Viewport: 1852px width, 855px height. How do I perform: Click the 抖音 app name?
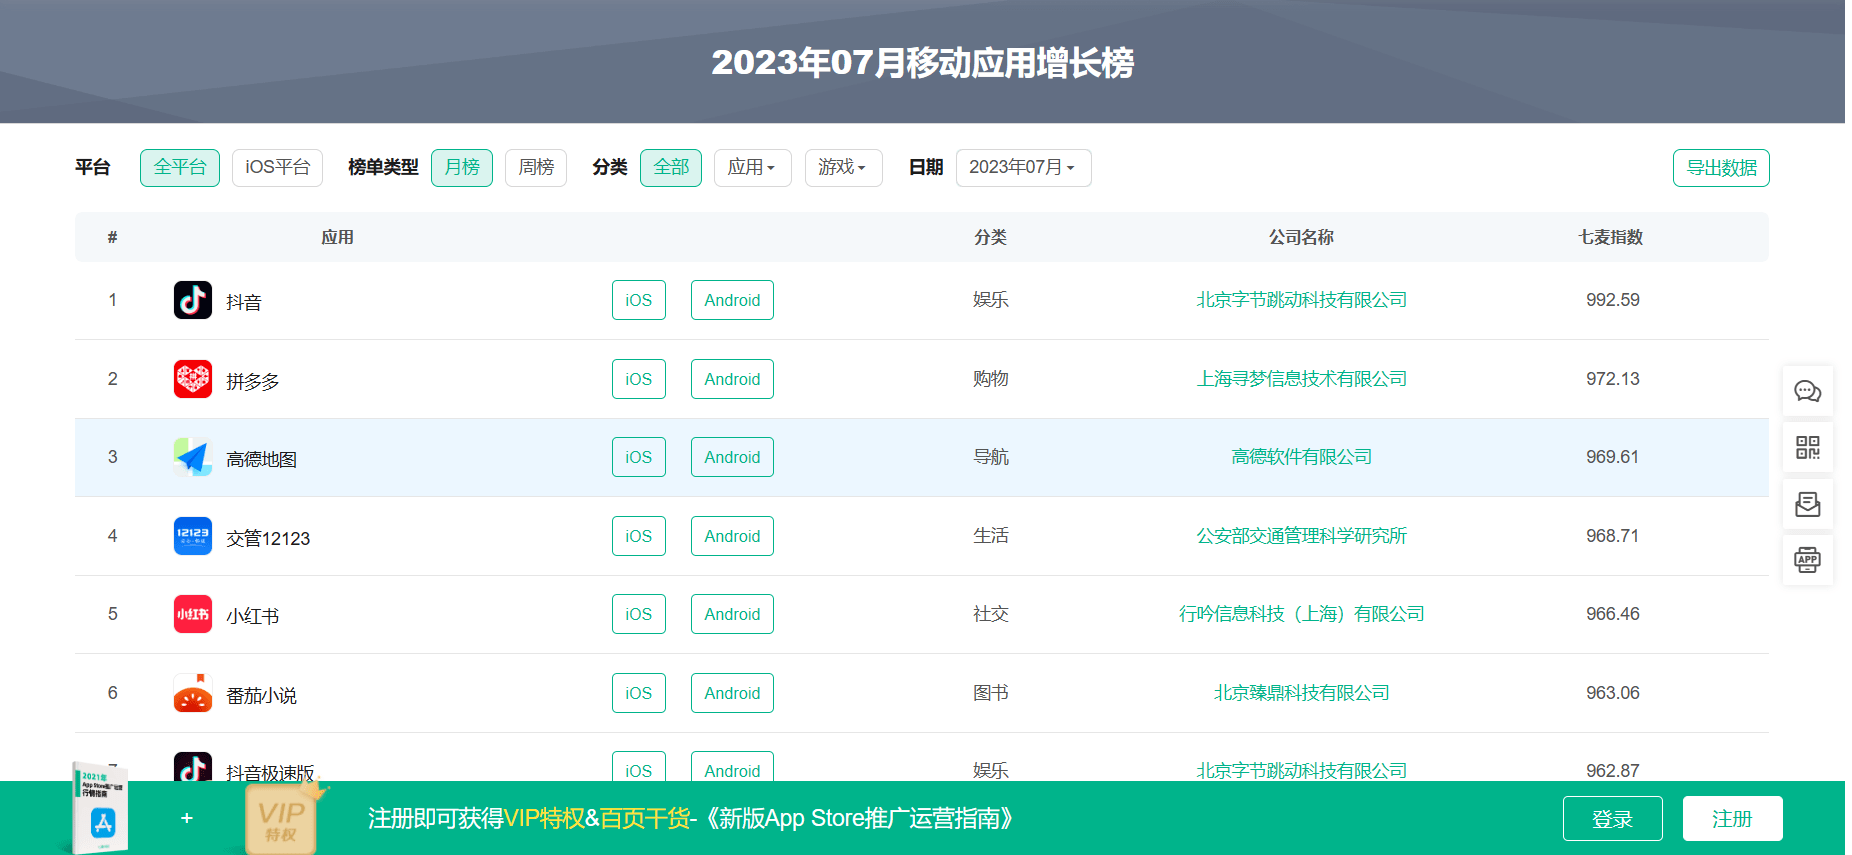click(244, 302)
